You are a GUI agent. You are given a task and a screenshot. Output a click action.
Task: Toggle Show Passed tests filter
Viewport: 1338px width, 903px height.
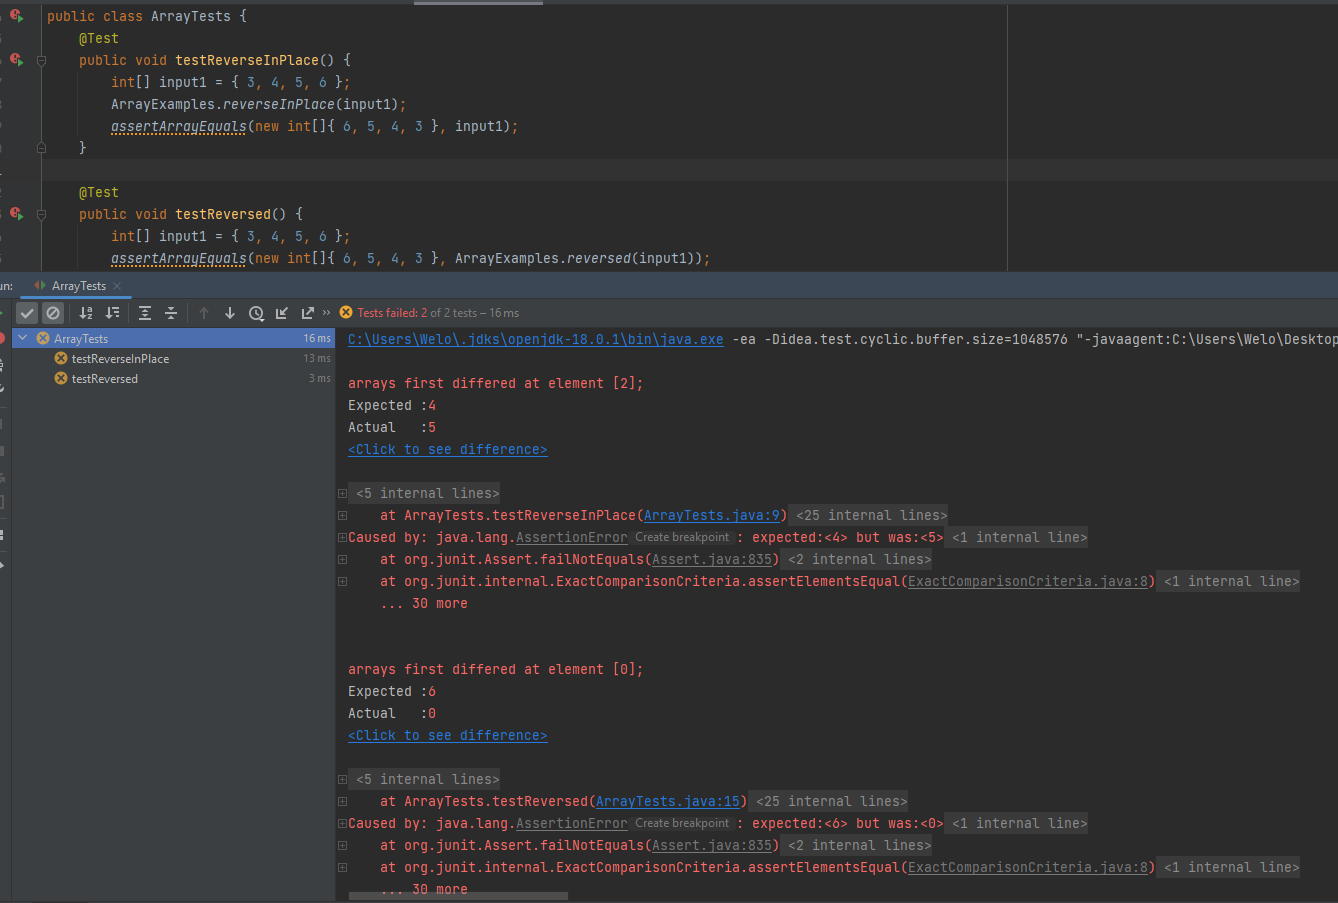(x=27, y=313)
